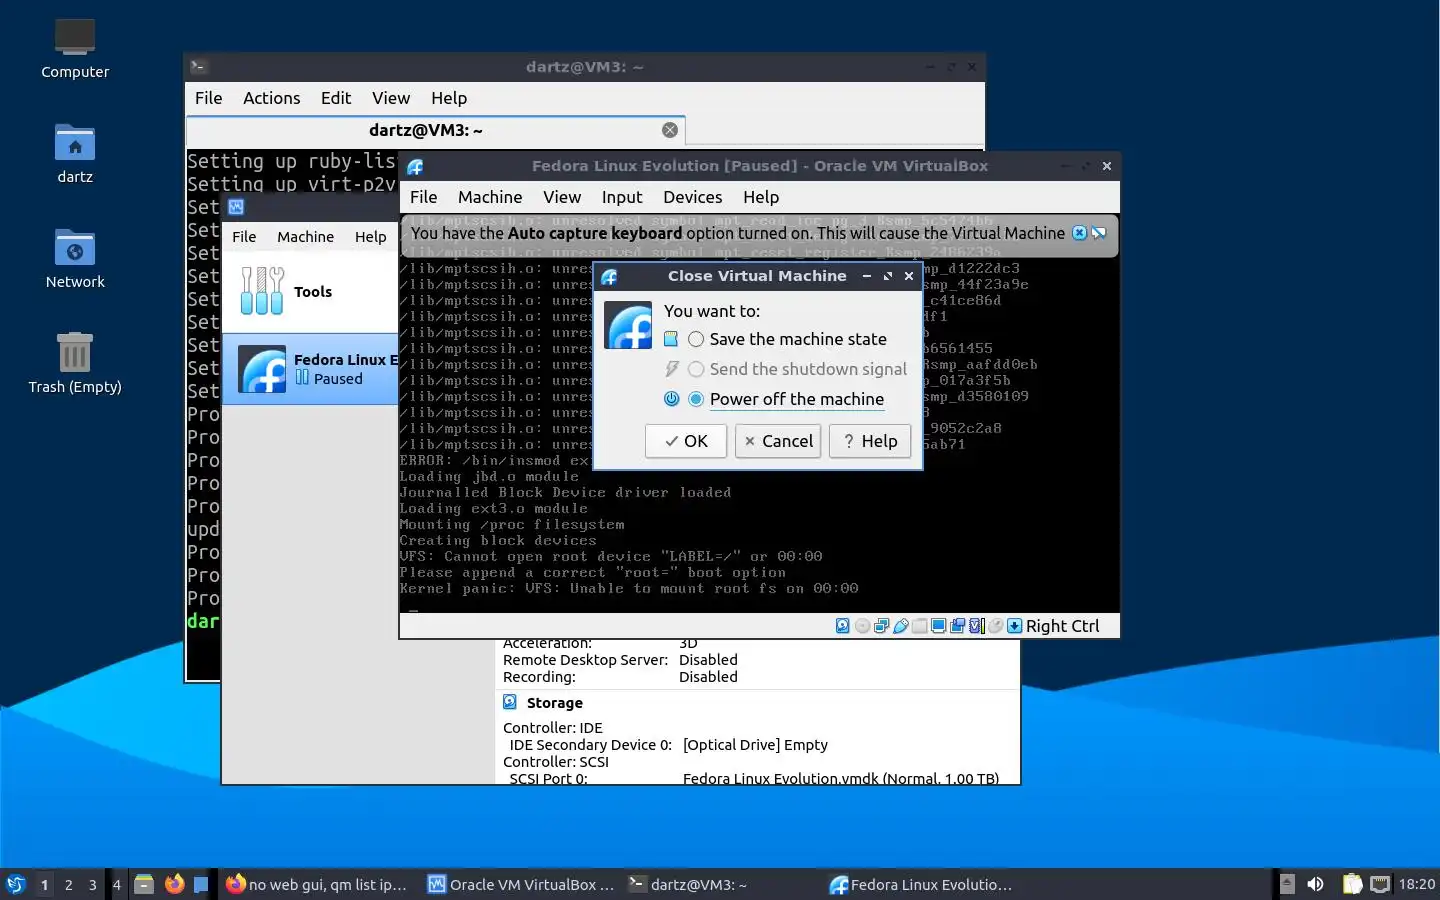
Task: Switch to workspace 3
Action: 92,884
